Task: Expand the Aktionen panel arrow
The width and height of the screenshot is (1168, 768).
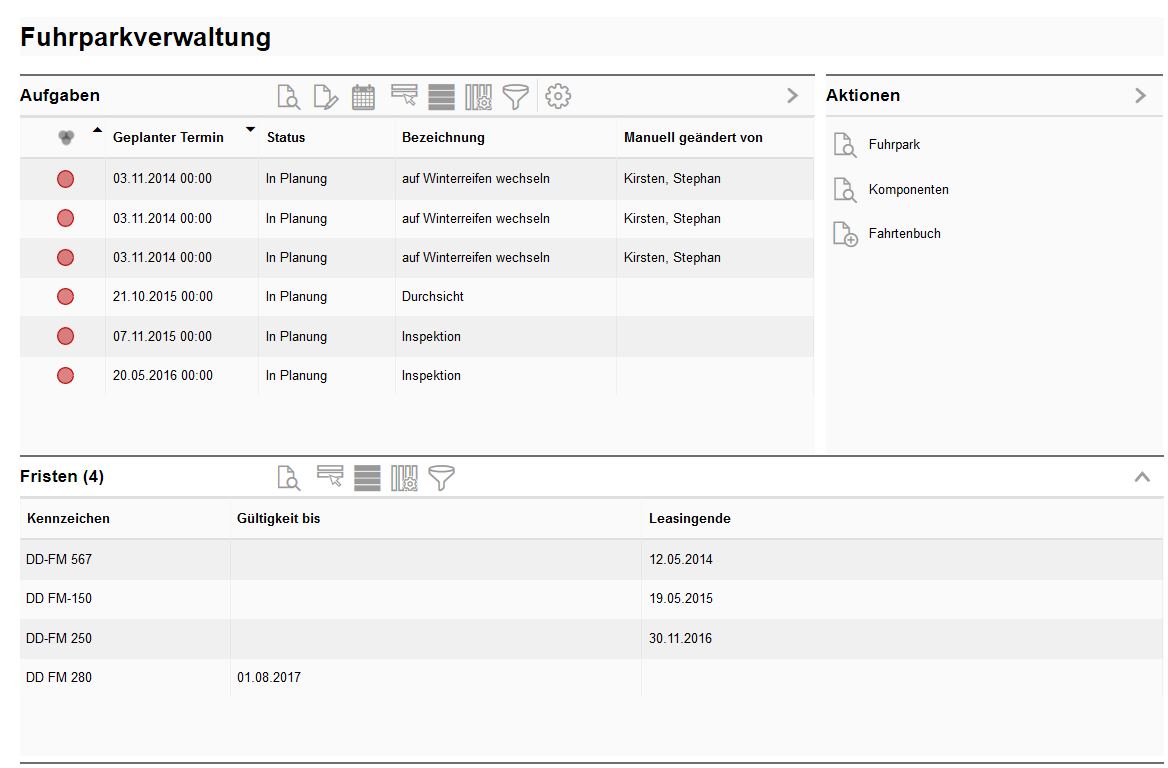Action: point(1141,96)
